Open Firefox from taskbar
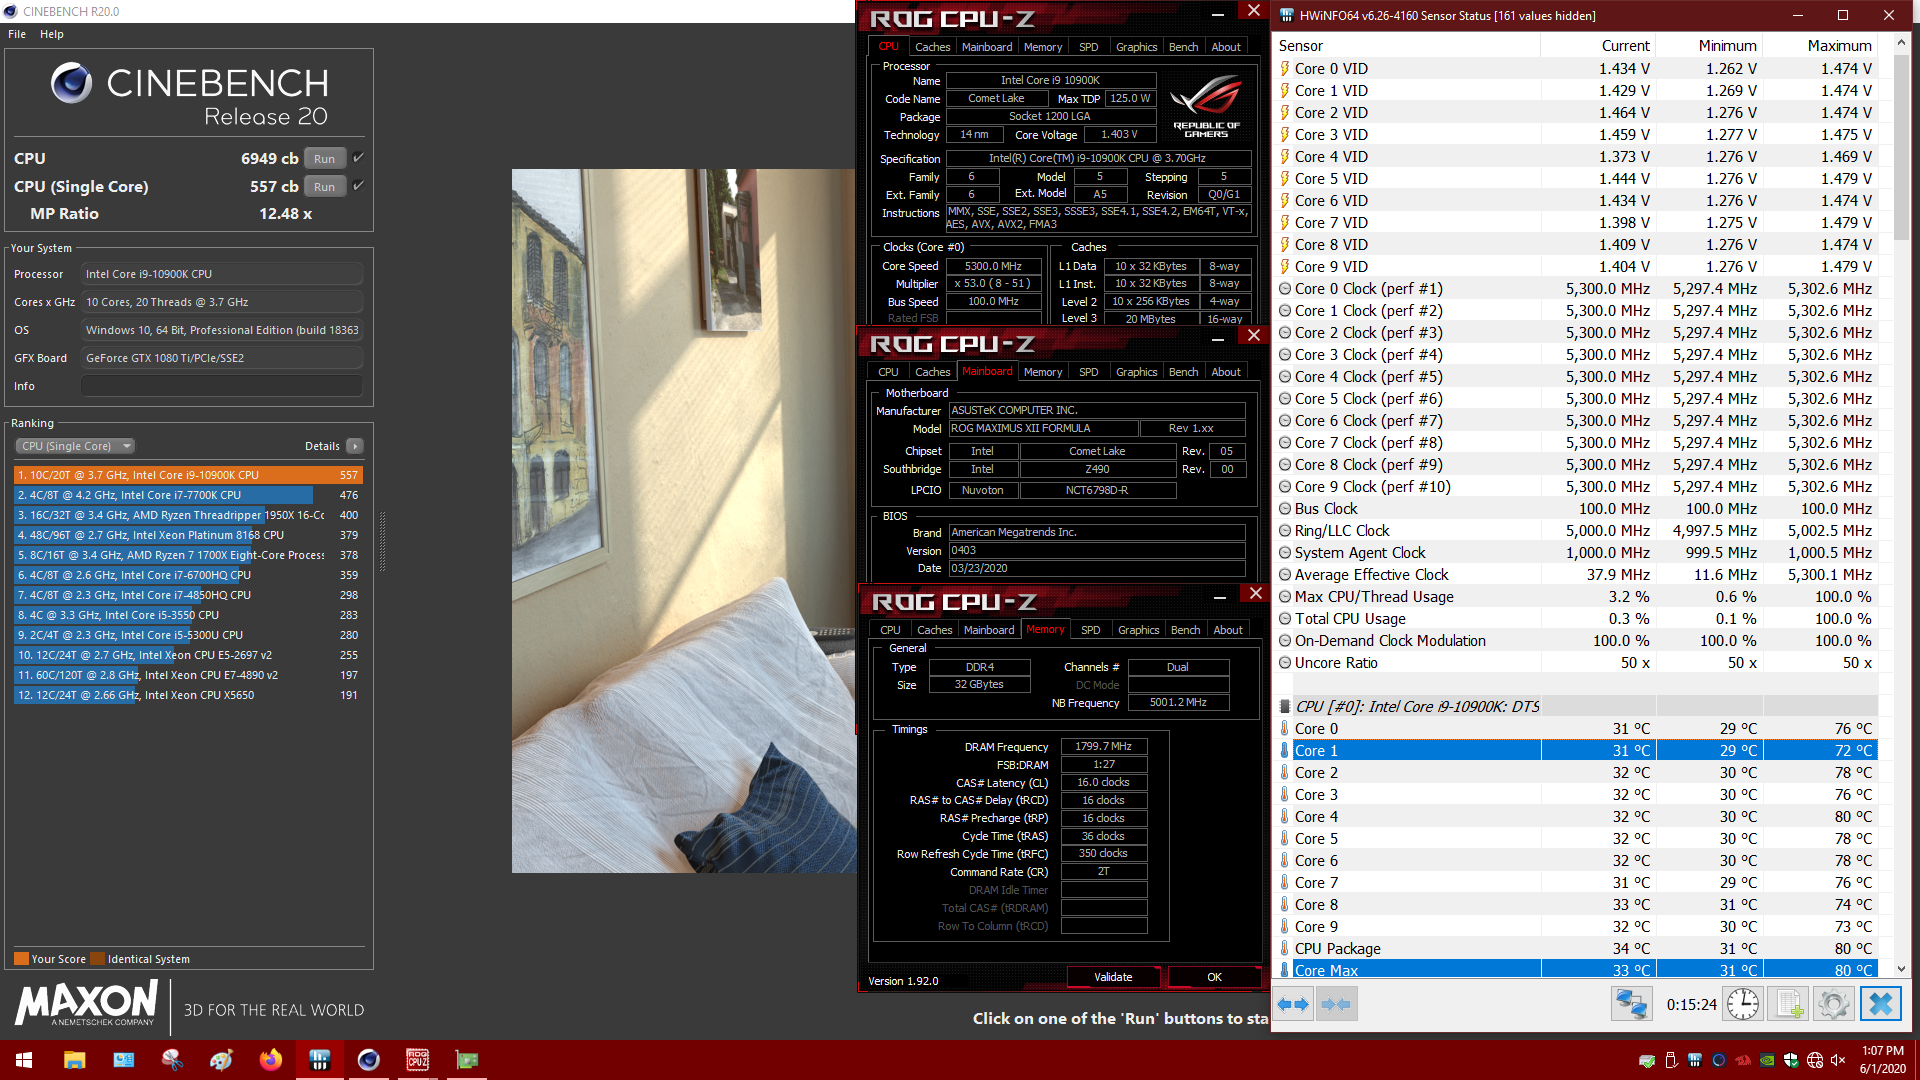Image resolution: width=1920 pixels, height=1080 pixels. tap(270, 1060)
